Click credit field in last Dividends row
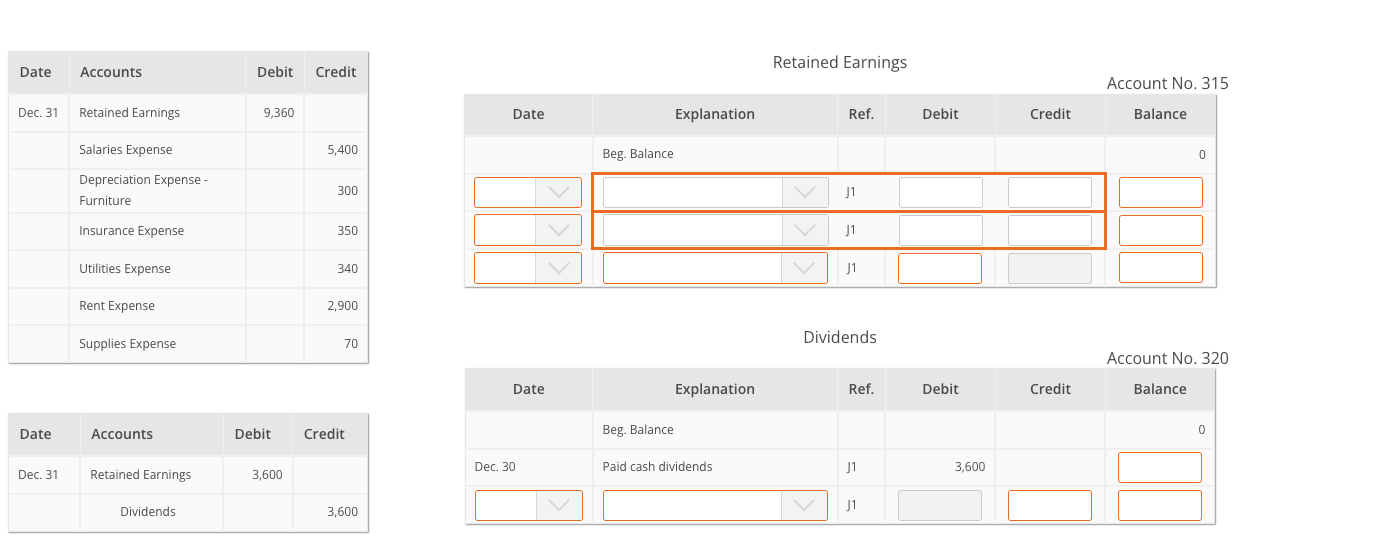 pyautogui.click(x=1050, y=505)
